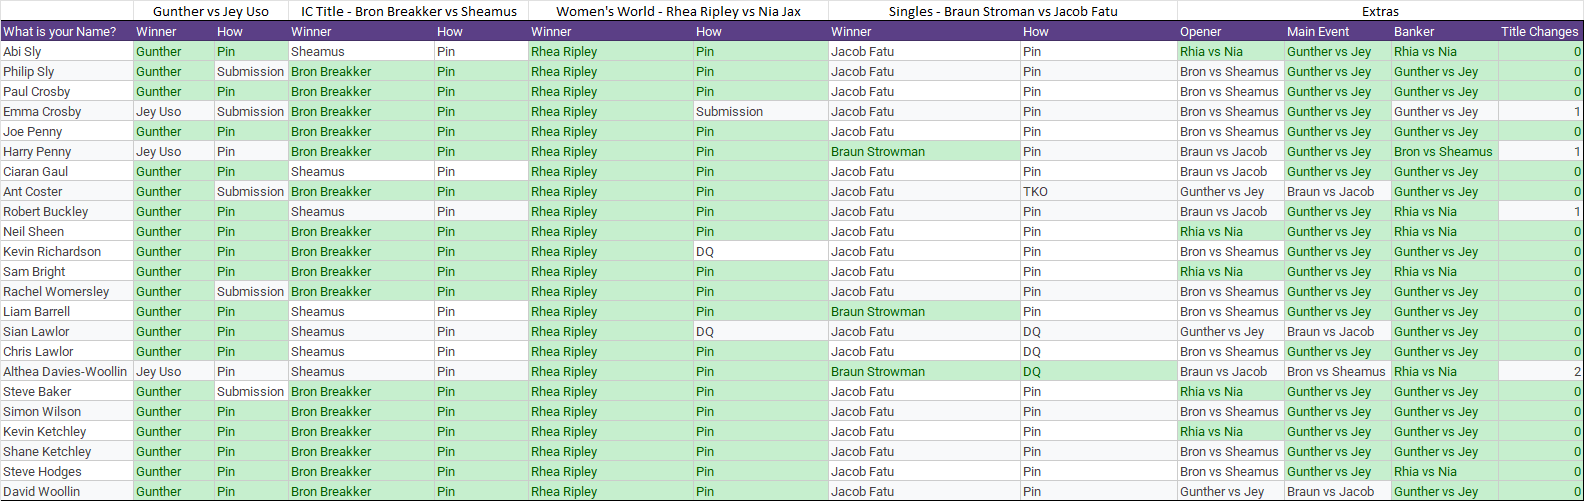Select the 'Banker' column header
This screenshot has width=1584, height=501.
(x=1414, y=32)
